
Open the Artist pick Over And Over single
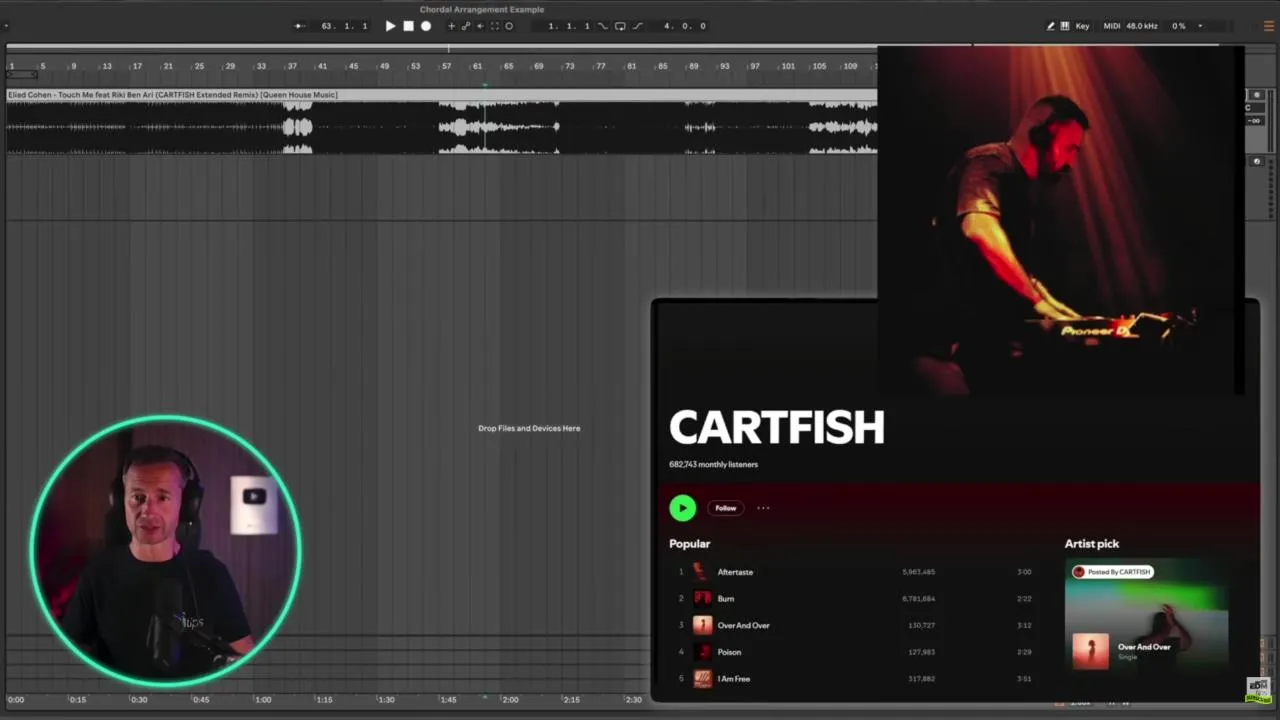tap(1144, 647)
